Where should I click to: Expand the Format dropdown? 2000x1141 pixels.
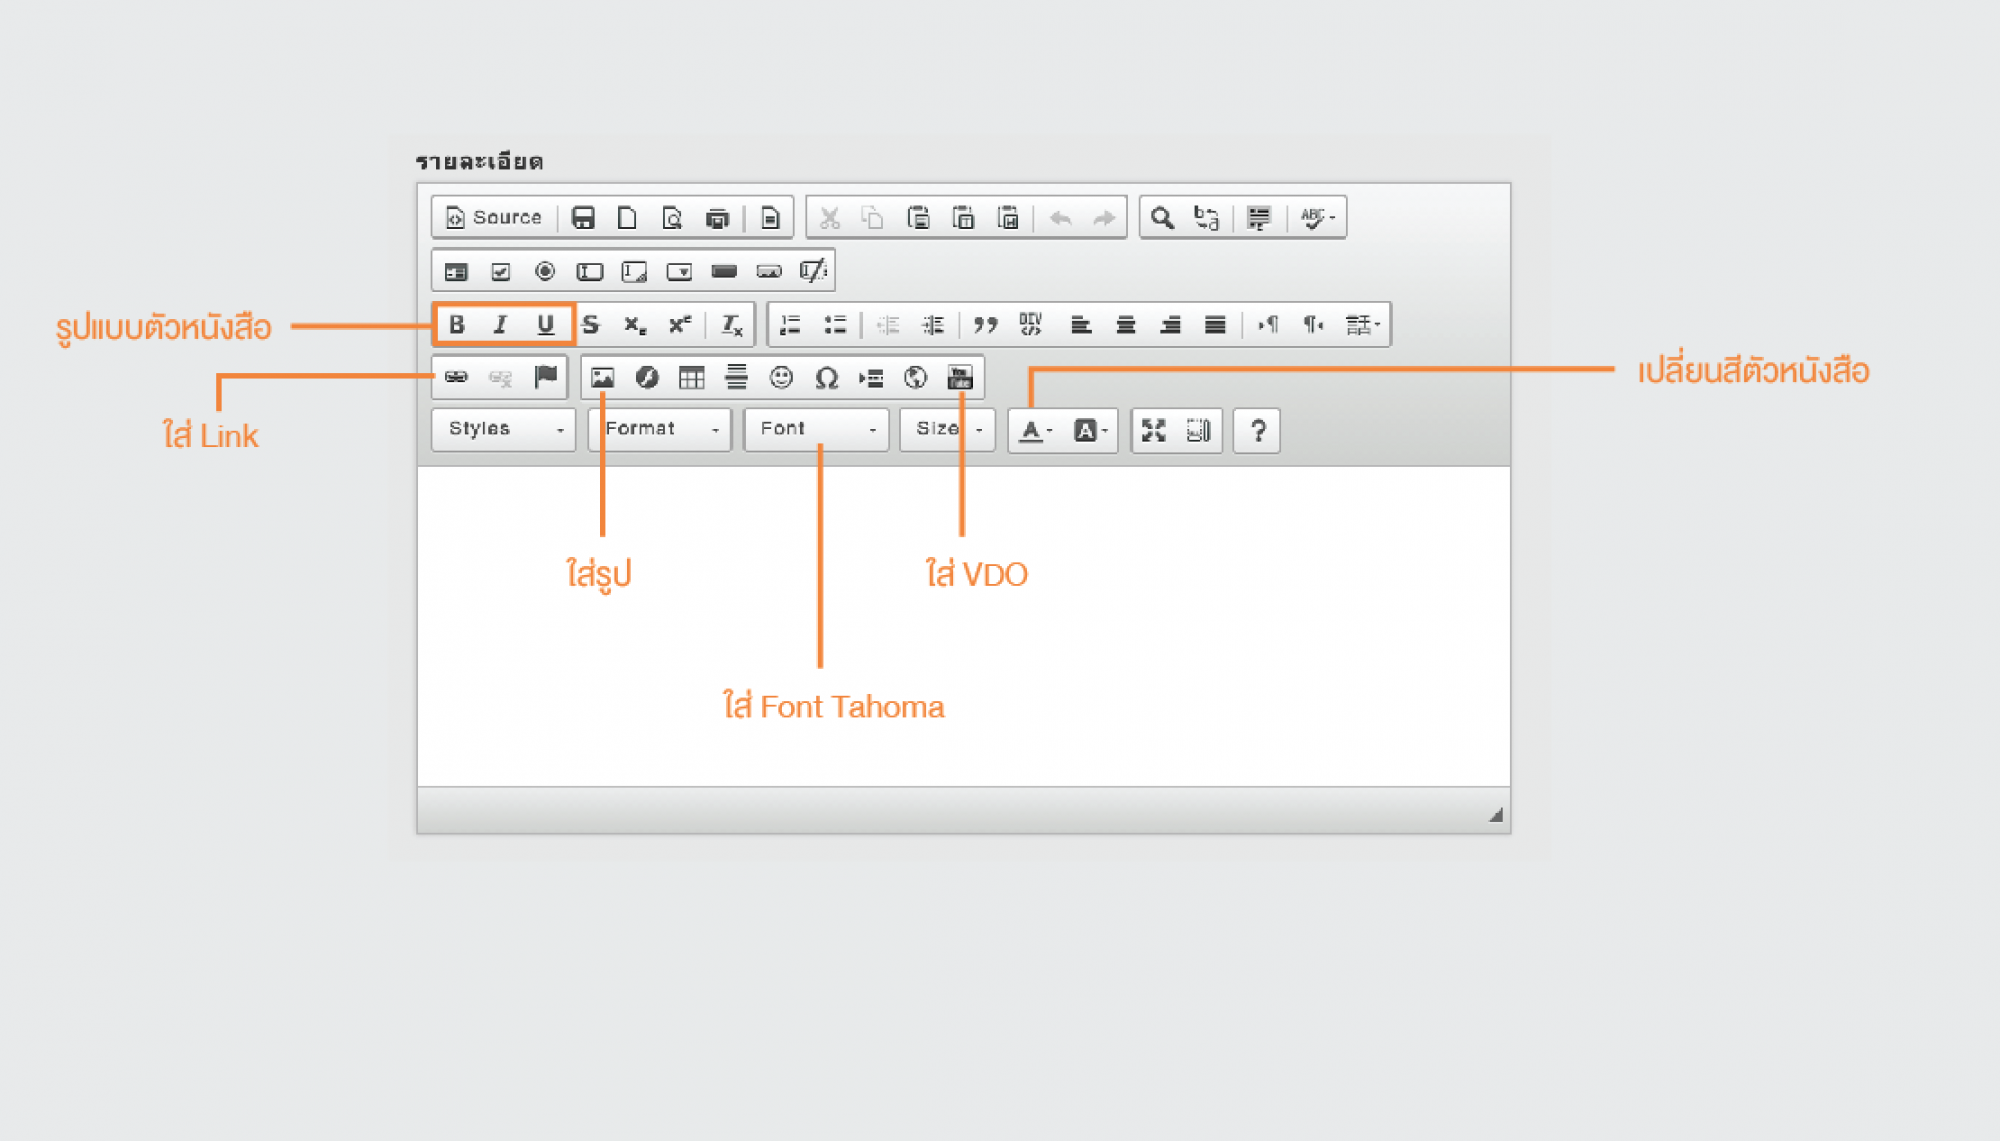click(660, 429)
